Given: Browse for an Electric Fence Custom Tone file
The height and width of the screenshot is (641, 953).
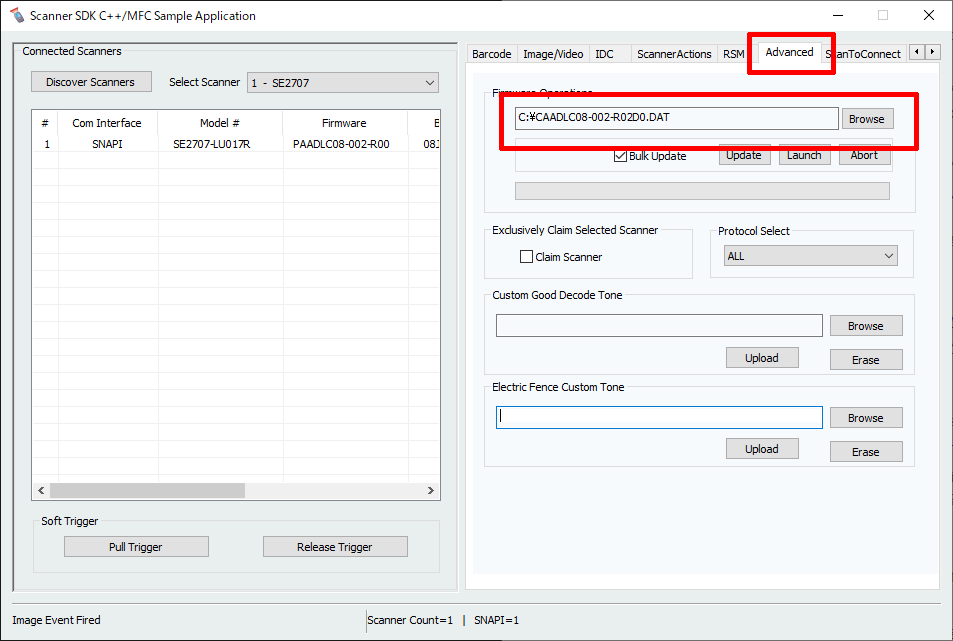Looking at the screenshot, I should pos(865,417).
